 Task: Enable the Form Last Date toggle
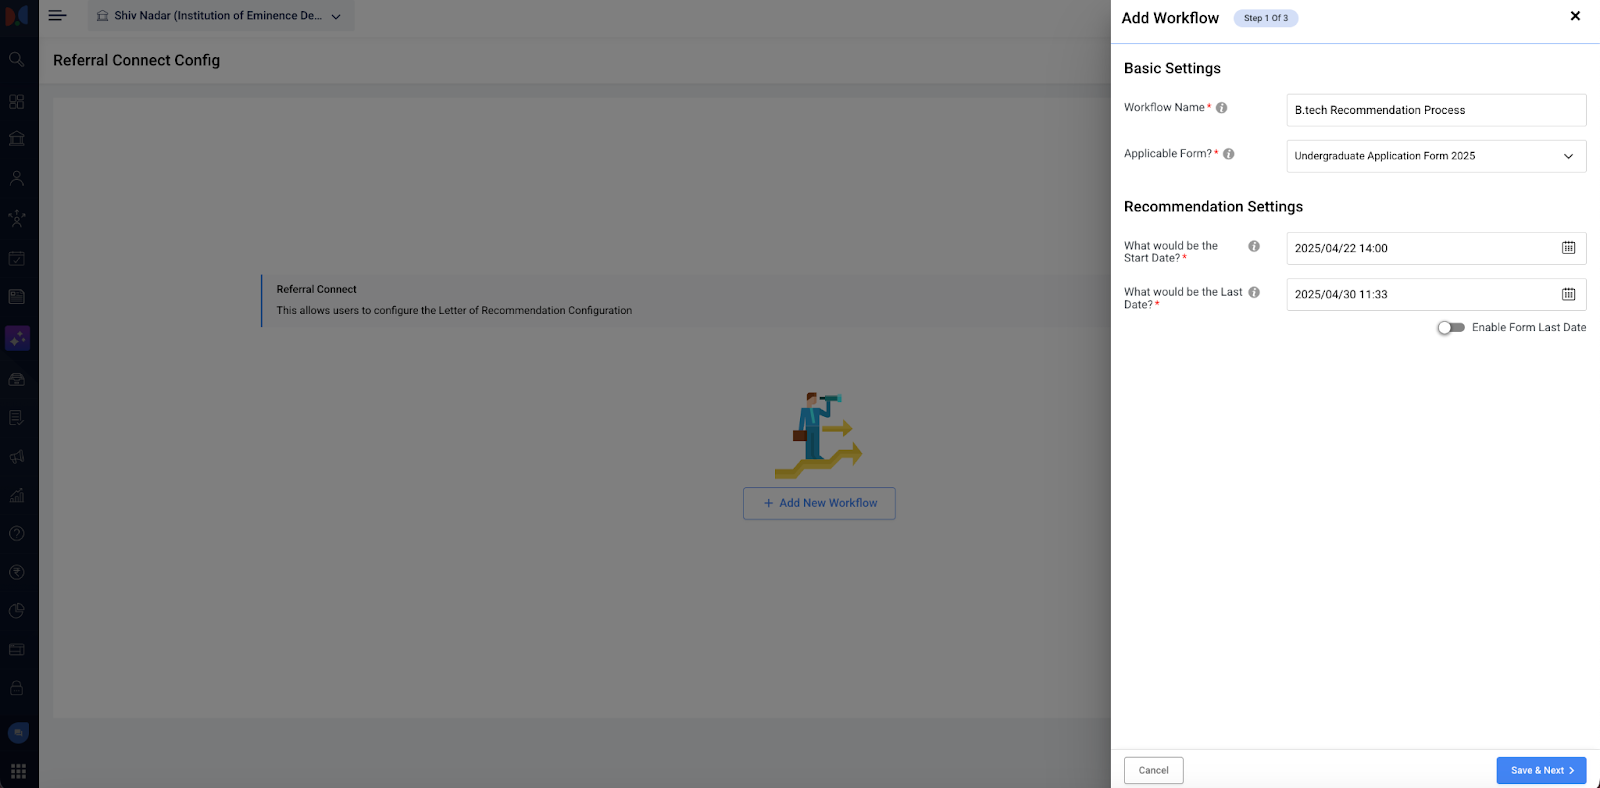[1450, 328]
